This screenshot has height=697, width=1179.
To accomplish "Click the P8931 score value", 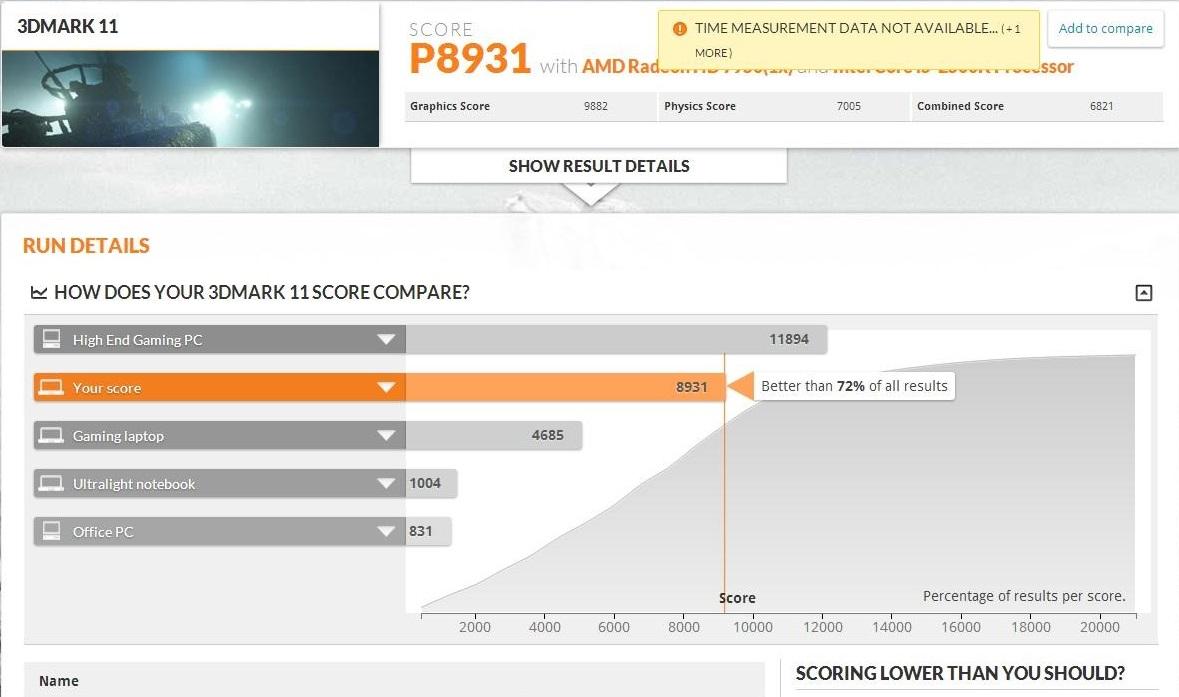I will (x=470, y=59).
